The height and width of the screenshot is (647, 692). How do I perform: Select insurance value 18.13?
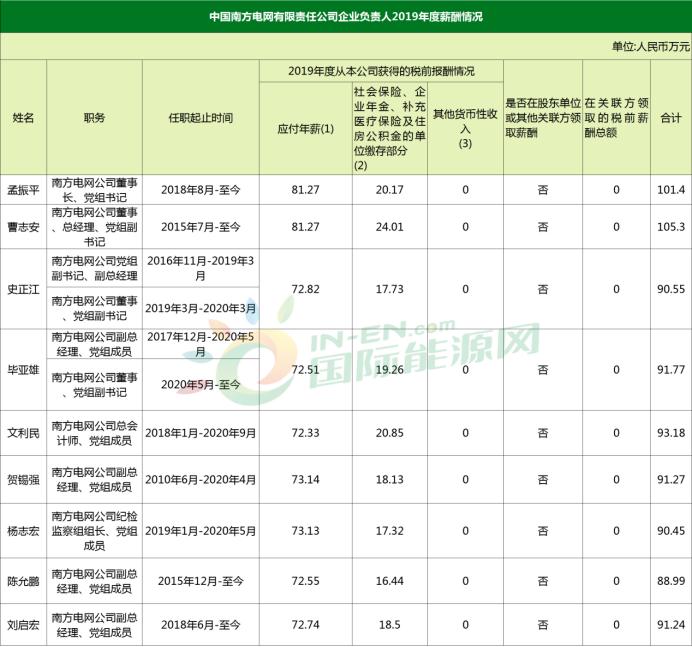390,480
